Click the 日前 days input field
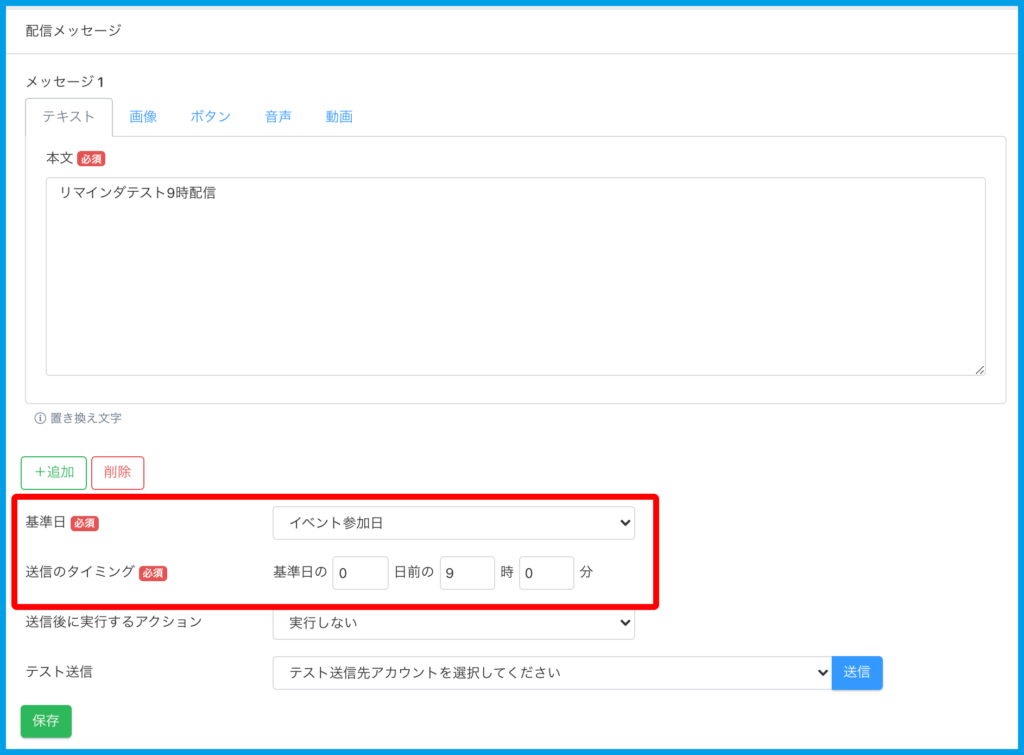1024x755 pixels. (x=360, y=573)
